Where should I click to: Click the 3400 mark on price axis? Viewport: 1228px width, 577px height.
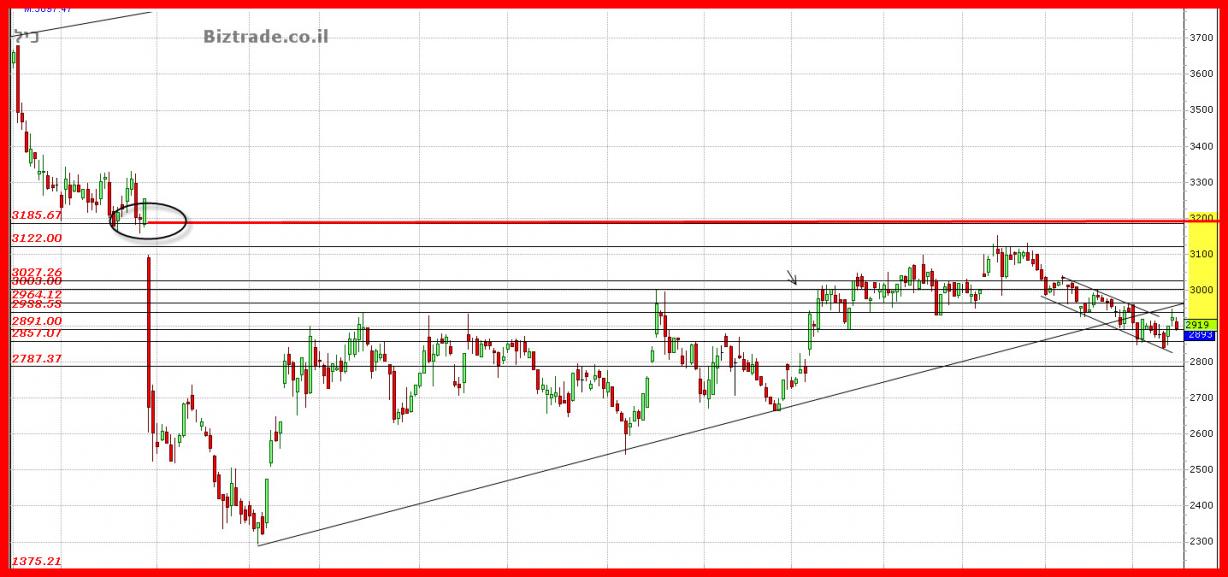coord(1202,146)
